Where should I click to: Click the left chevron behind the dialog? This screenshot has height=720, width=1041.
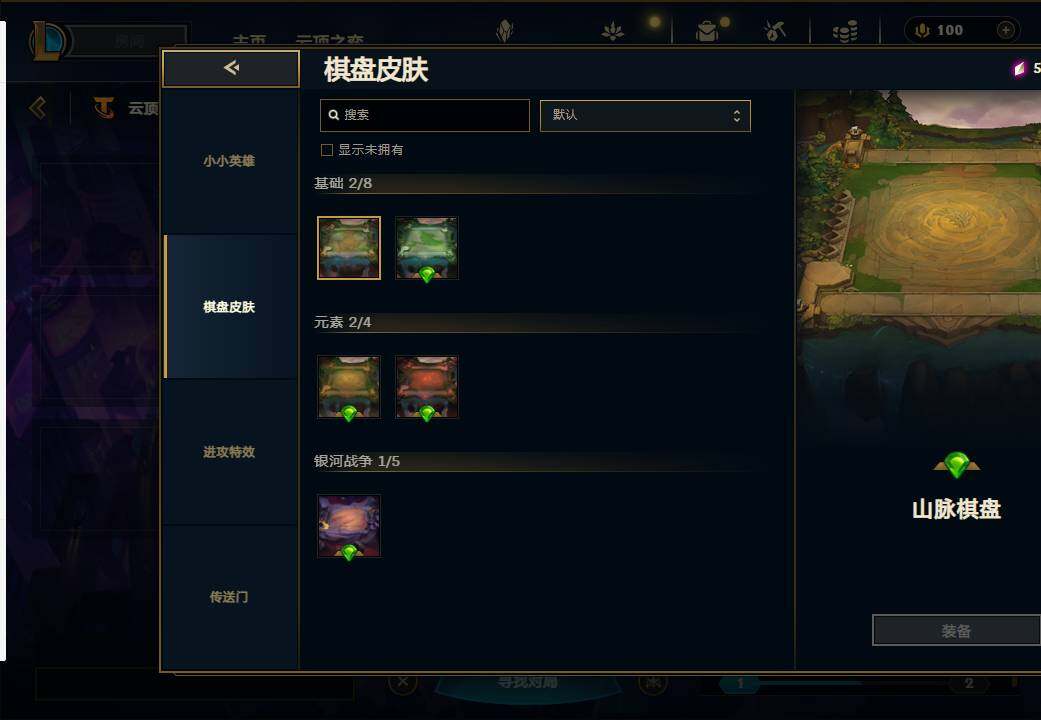pyautogui.click(x=38, y=108)
